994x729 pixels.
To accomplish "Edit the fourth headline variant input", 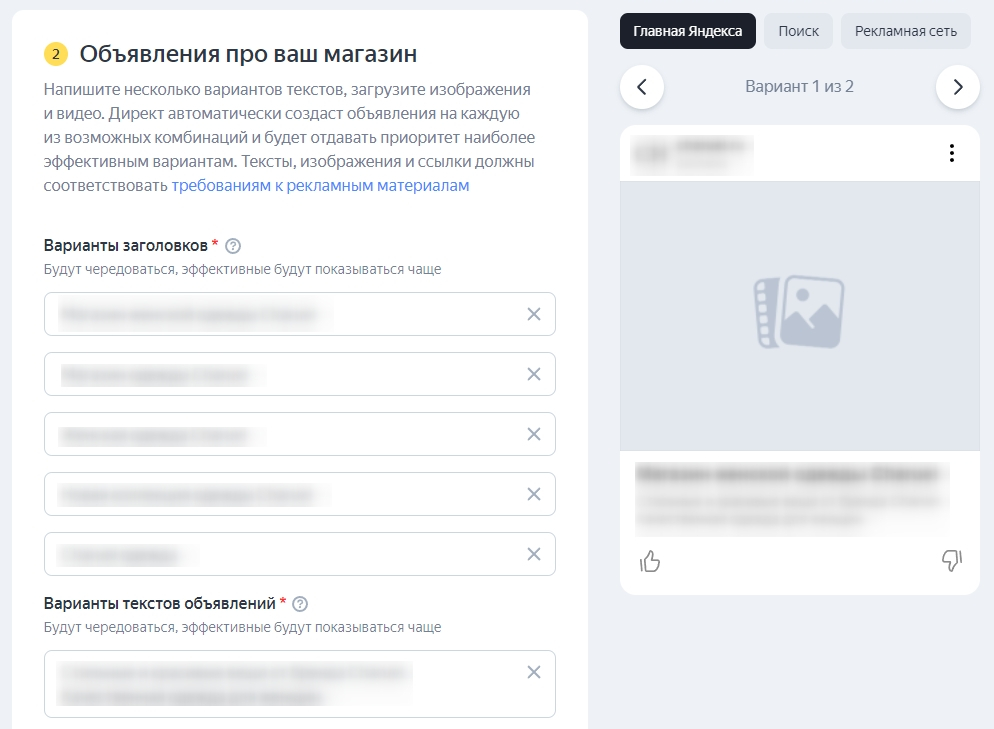I will 300,494.
